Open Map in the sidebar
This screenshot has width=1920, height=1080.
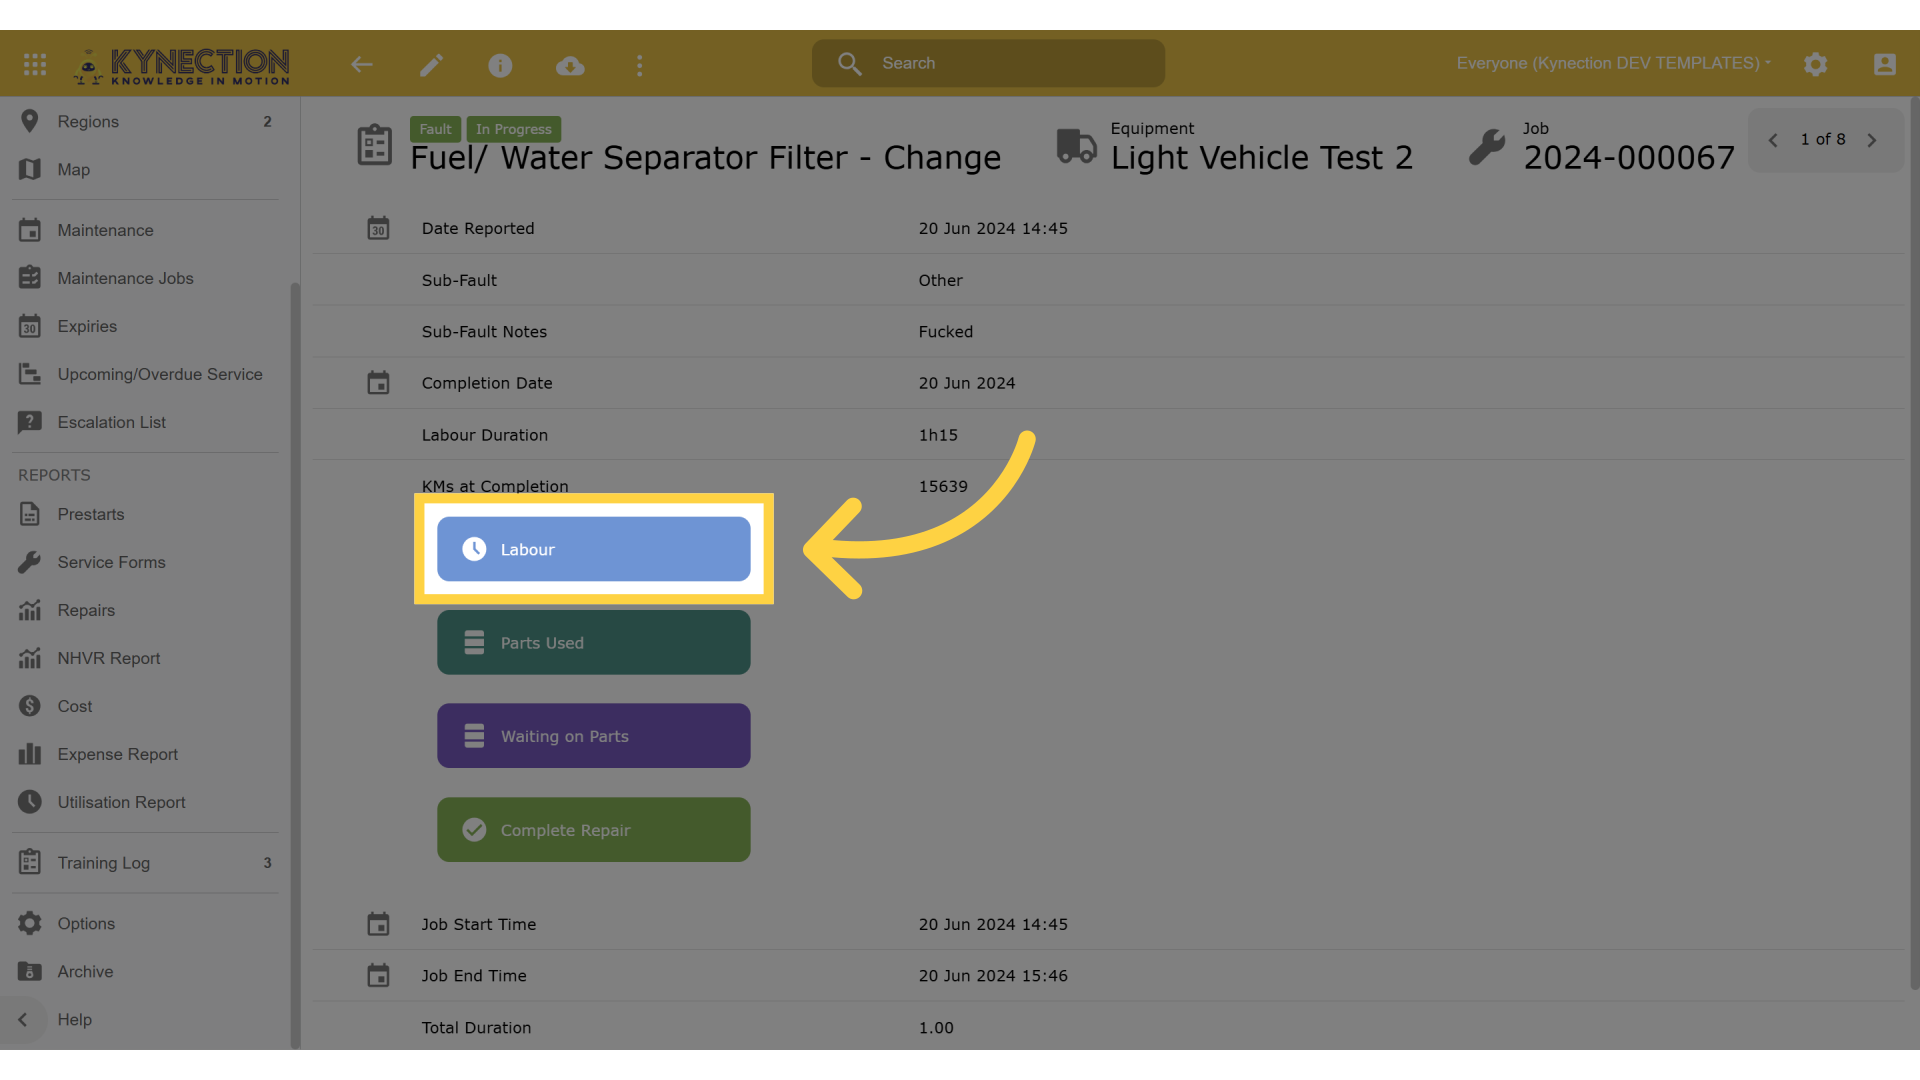[145, 169]
